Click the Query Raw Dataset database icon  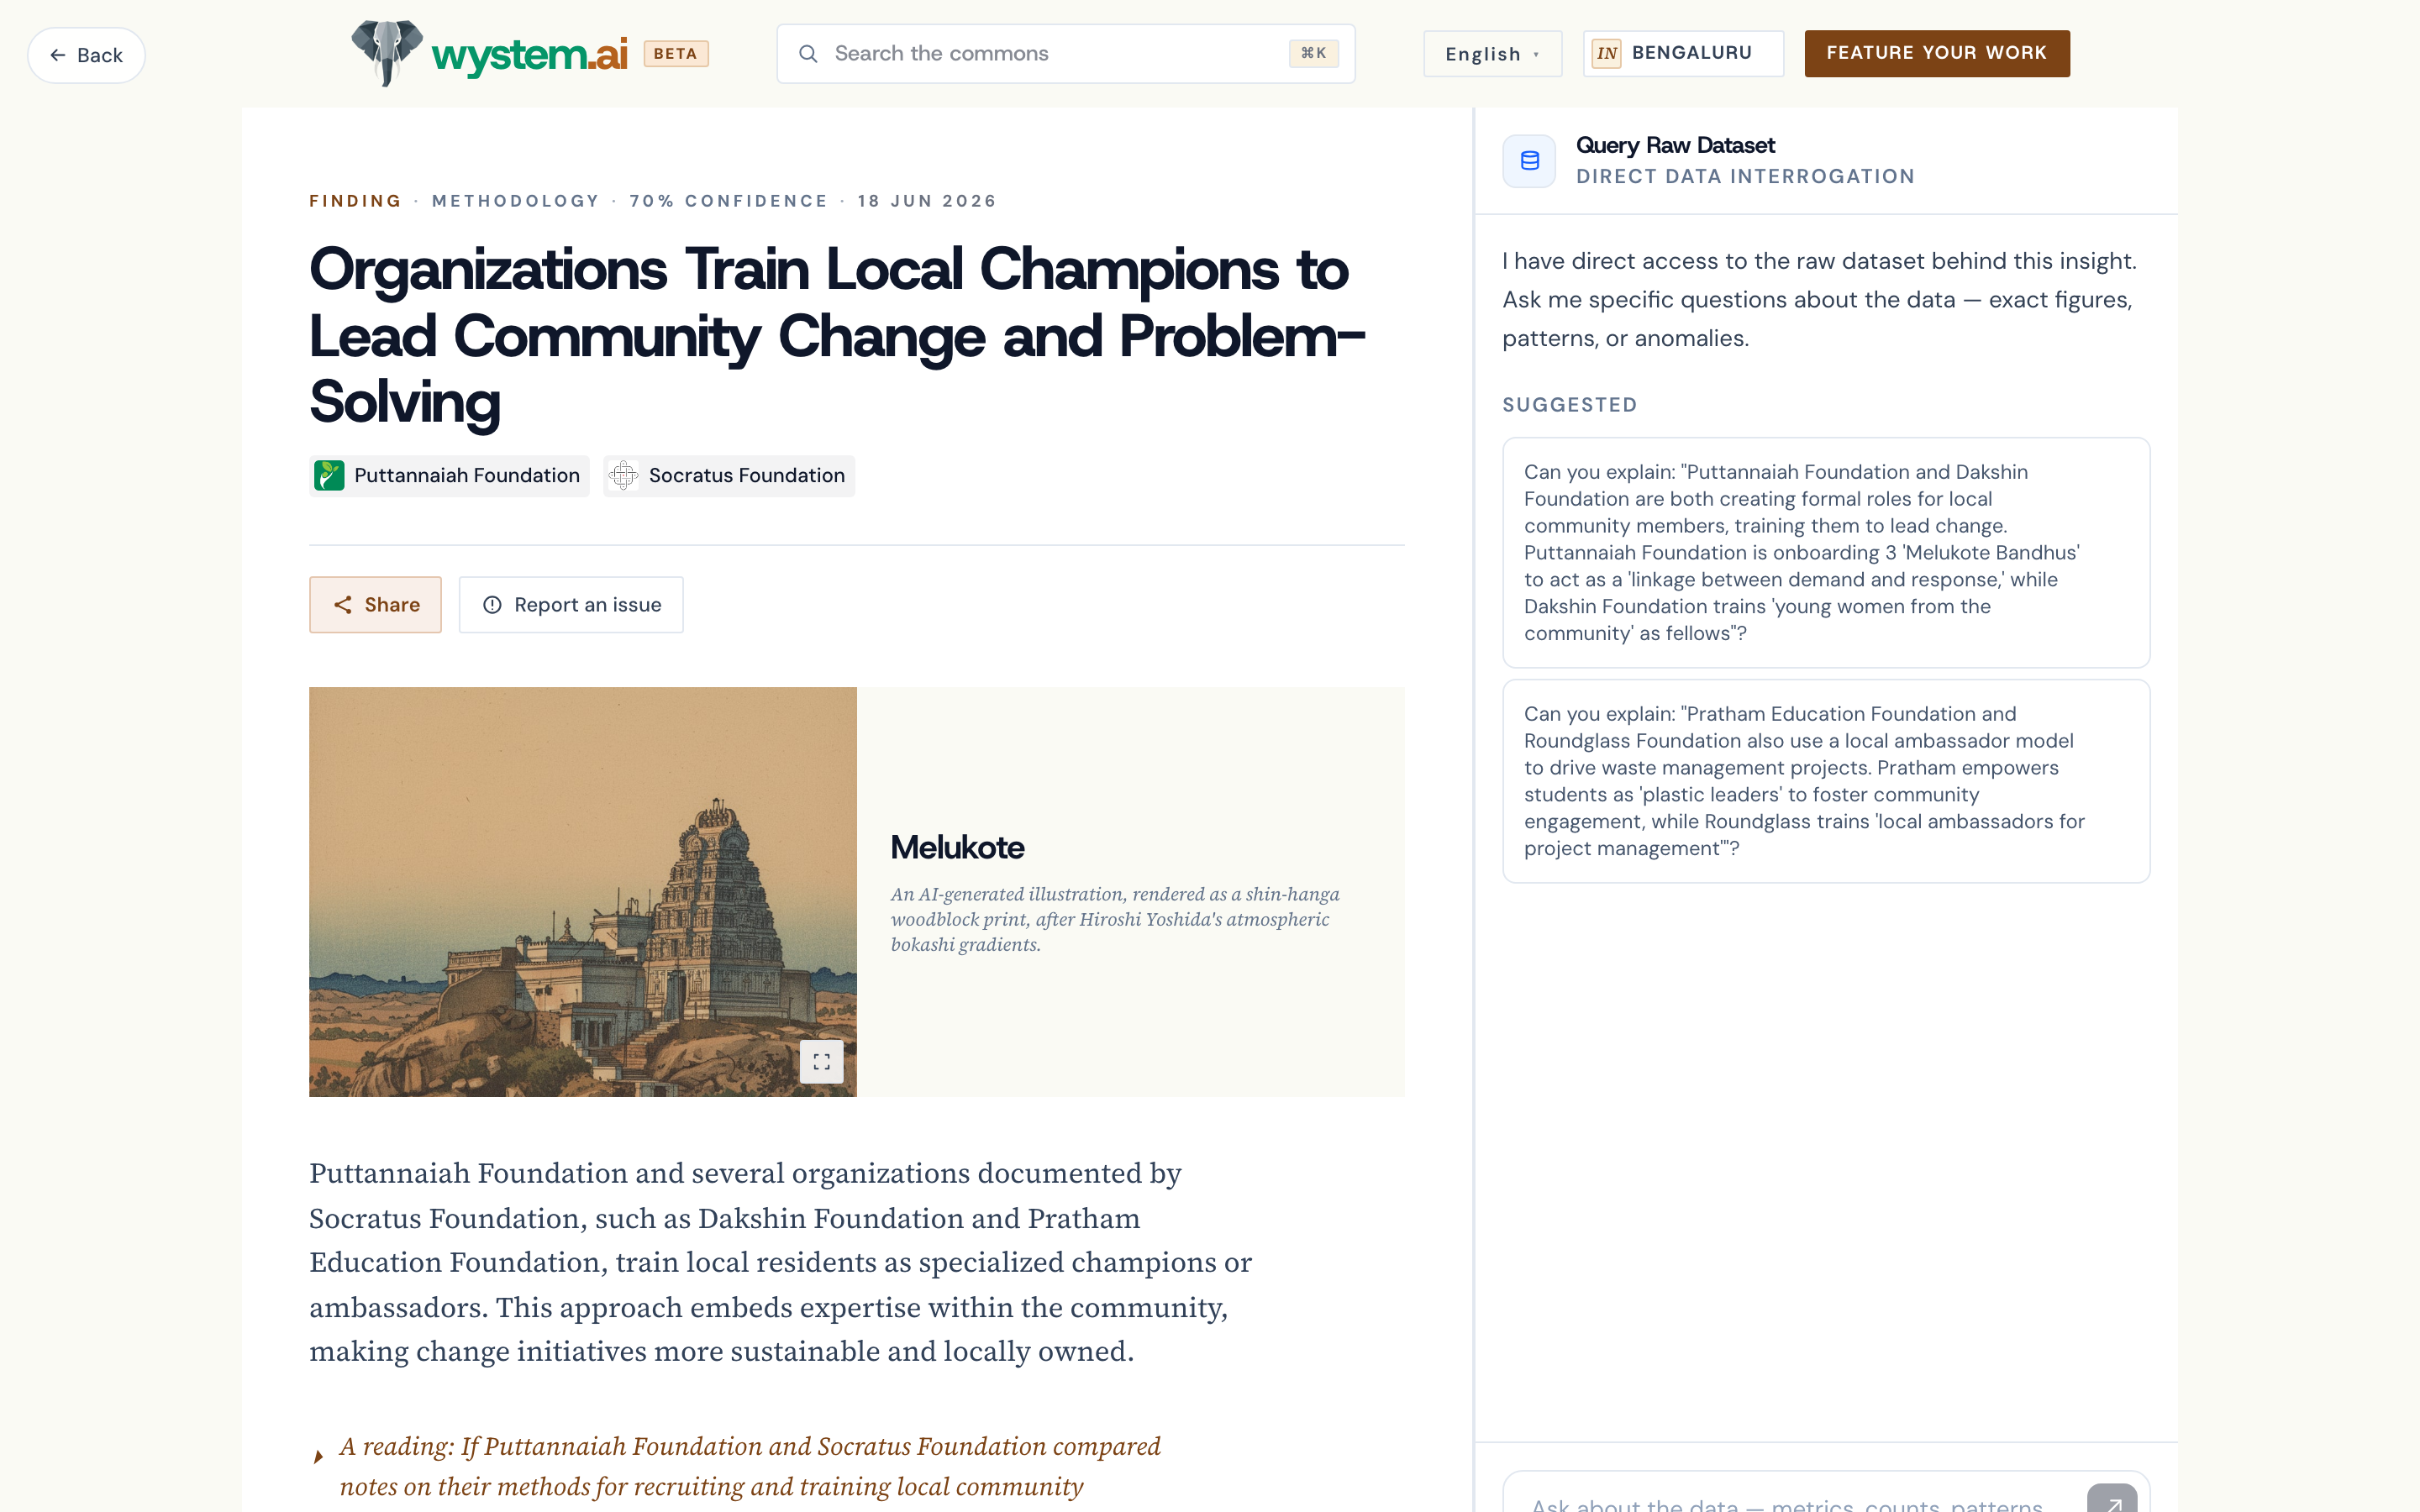[x=1529, y=160]
